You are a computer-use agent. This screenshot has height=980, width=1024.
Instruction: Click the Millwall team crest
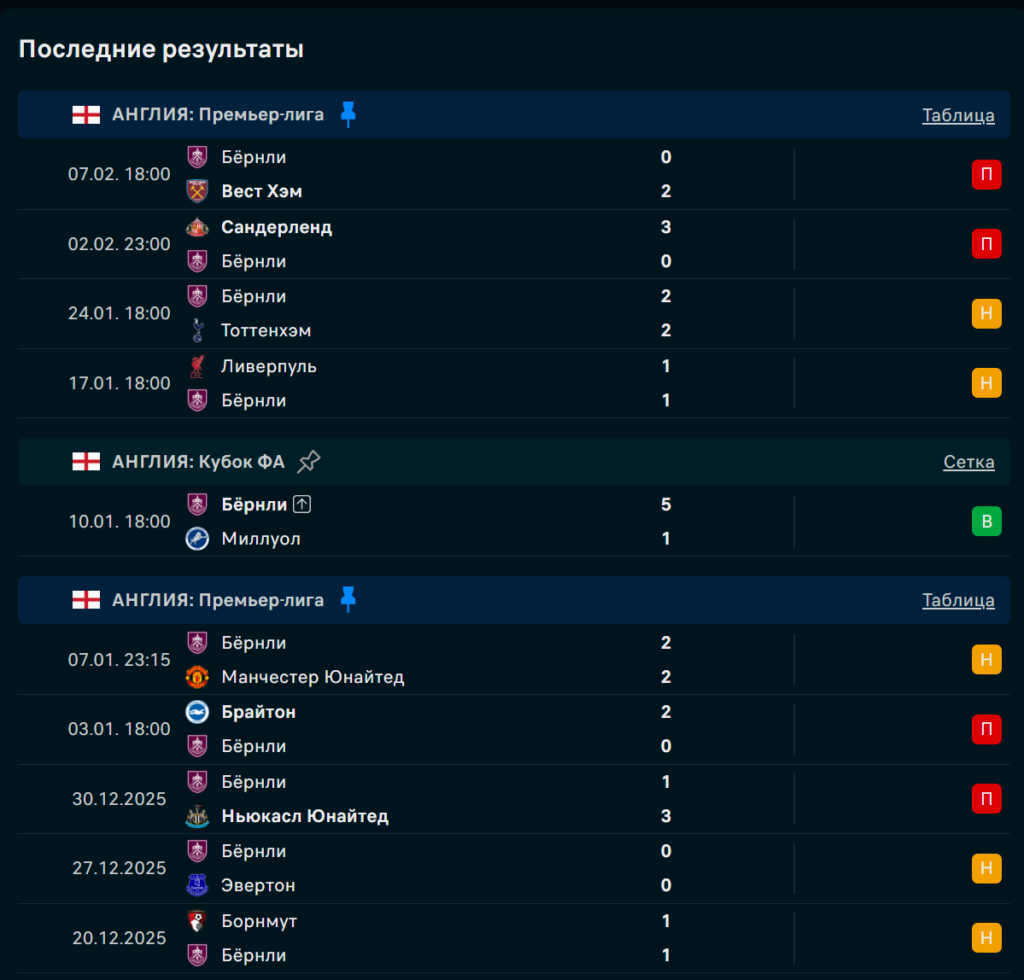pos(197,539)
